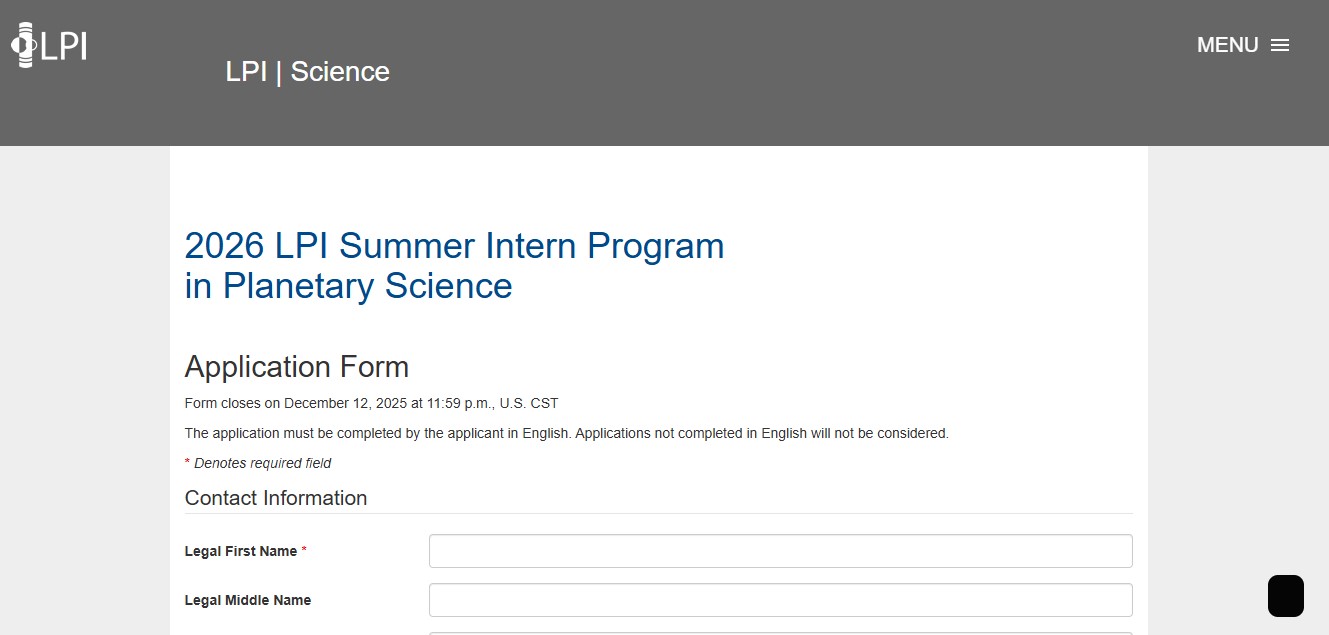
Task: Click the MENU label in the header
Action: click(1227, 45)
